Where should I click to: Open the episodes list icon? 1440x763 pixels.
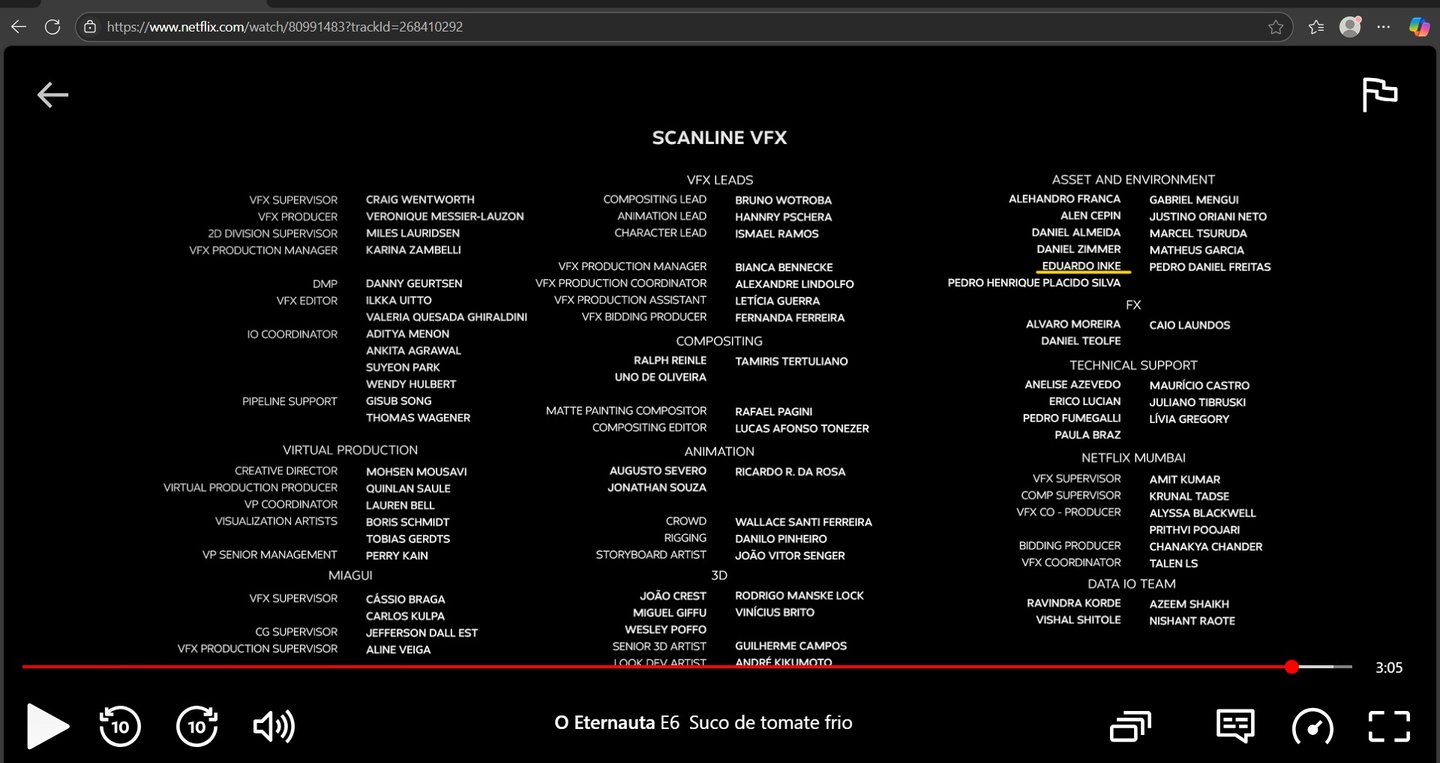[1130, 727]
